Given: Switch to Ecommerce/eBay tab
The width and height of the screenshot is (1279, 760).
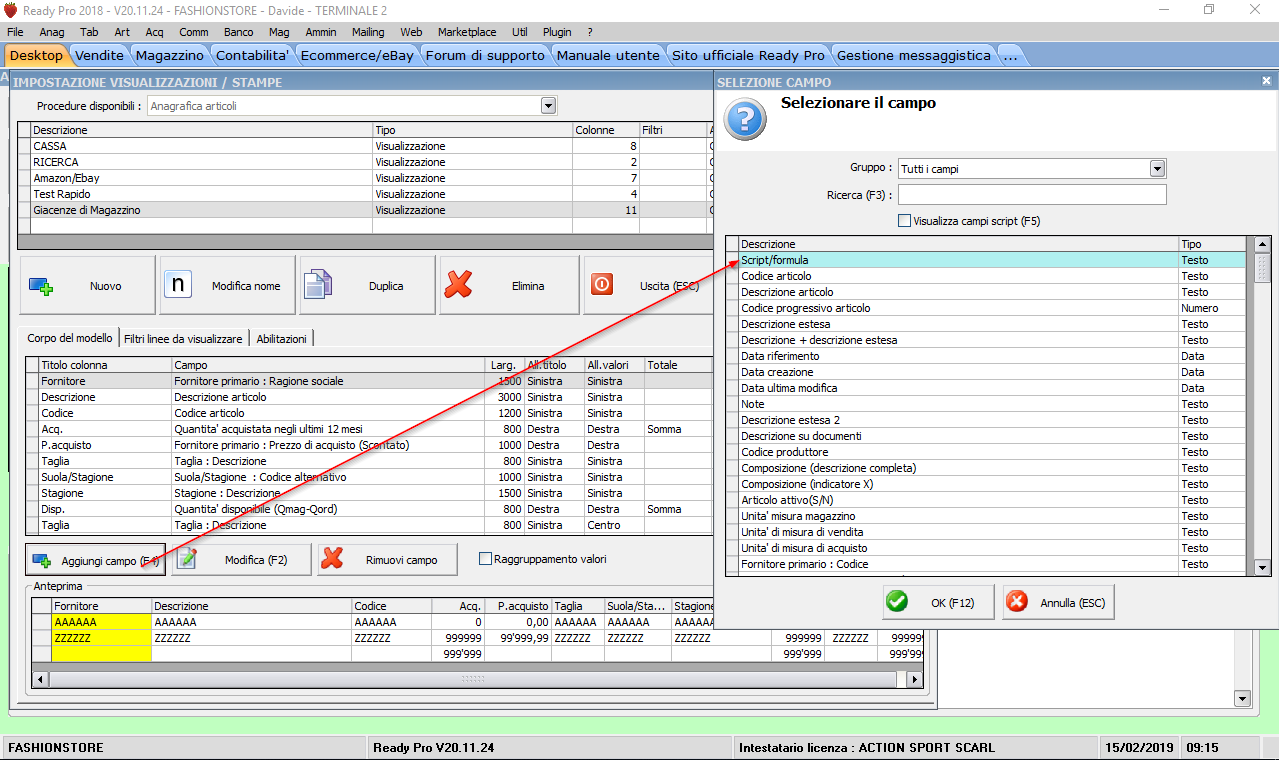Looking at the screenshot, I should point(357,55).
